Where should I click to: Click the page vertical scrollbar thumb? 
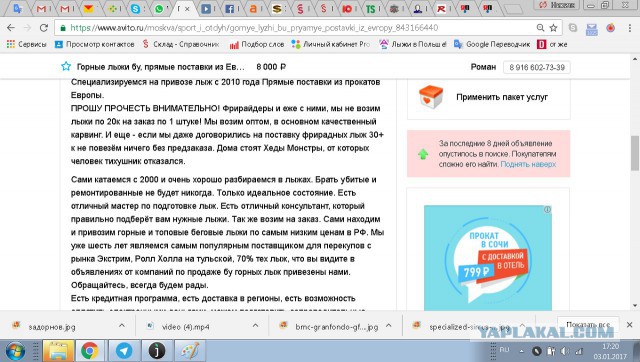(635, 153)
